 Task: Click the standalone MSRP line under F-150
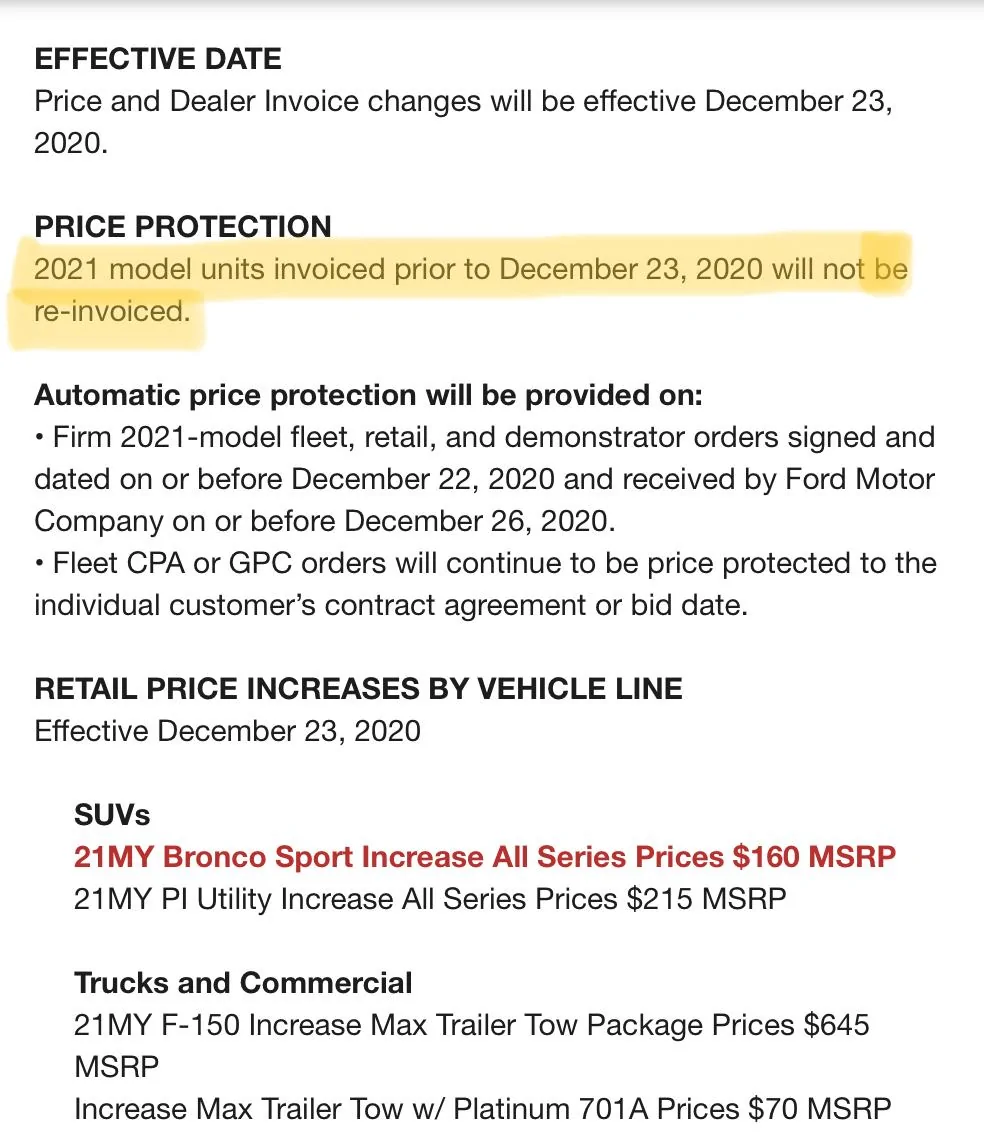117,1067
